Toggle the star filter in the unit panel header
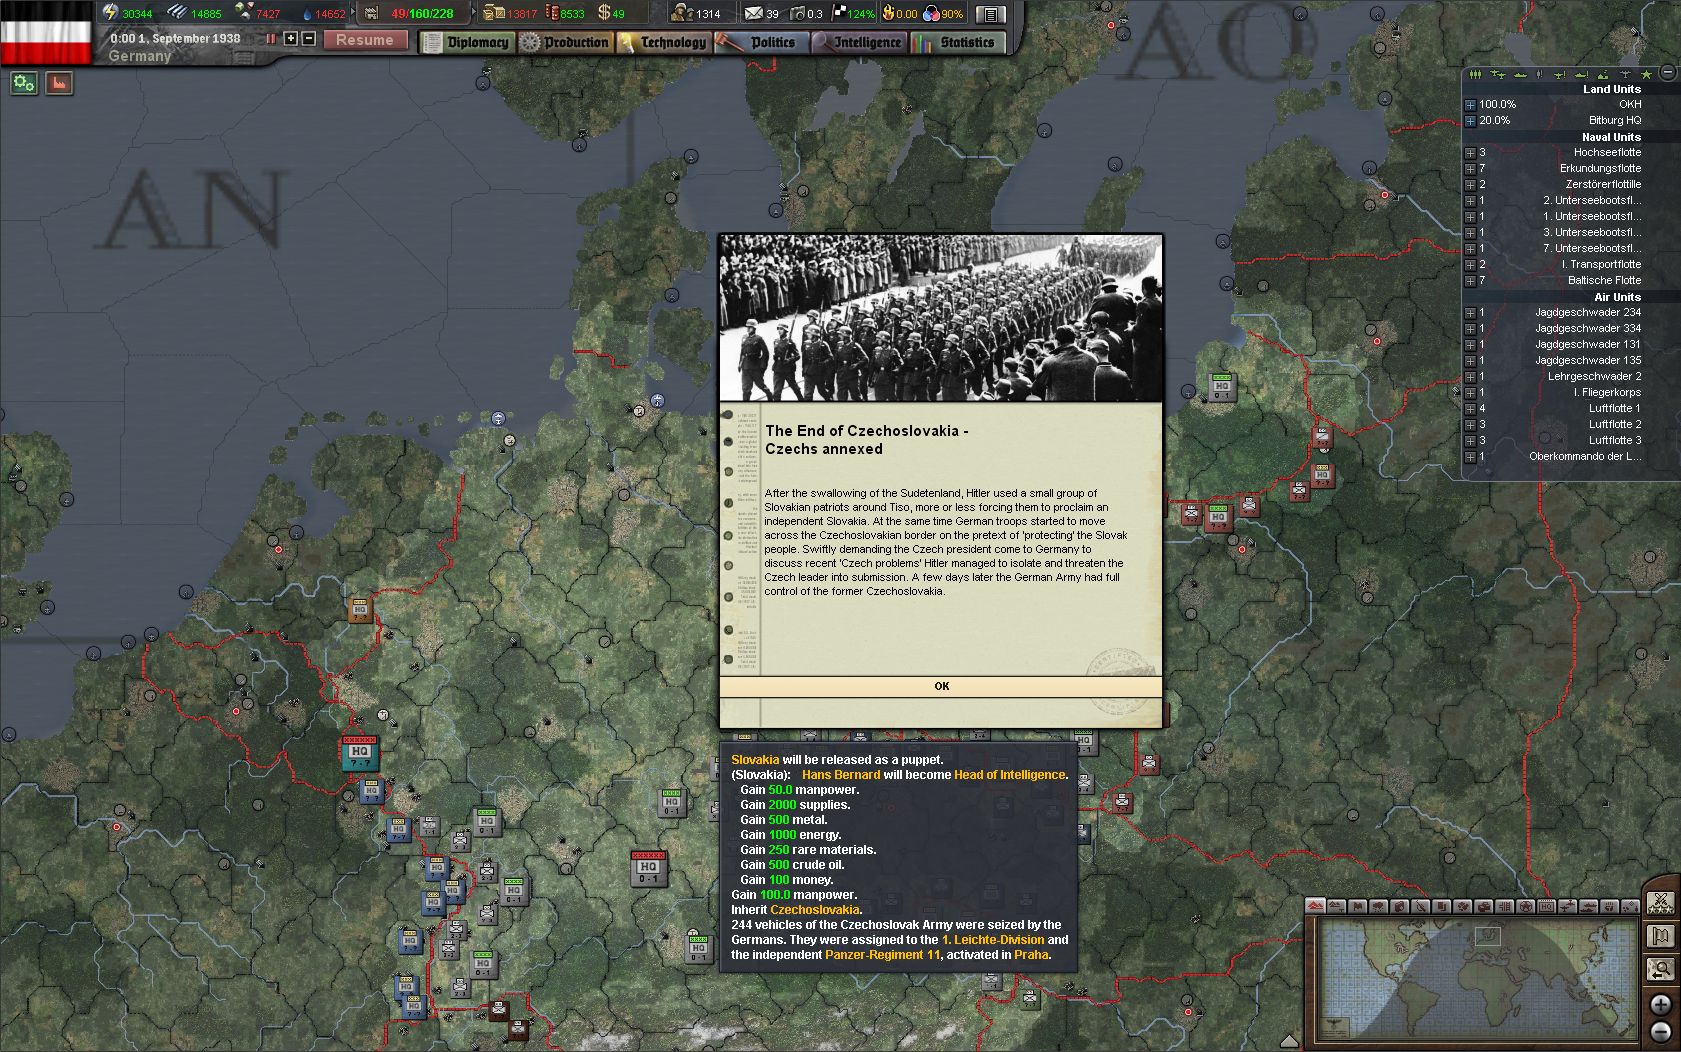 (x=1647, y=74)
